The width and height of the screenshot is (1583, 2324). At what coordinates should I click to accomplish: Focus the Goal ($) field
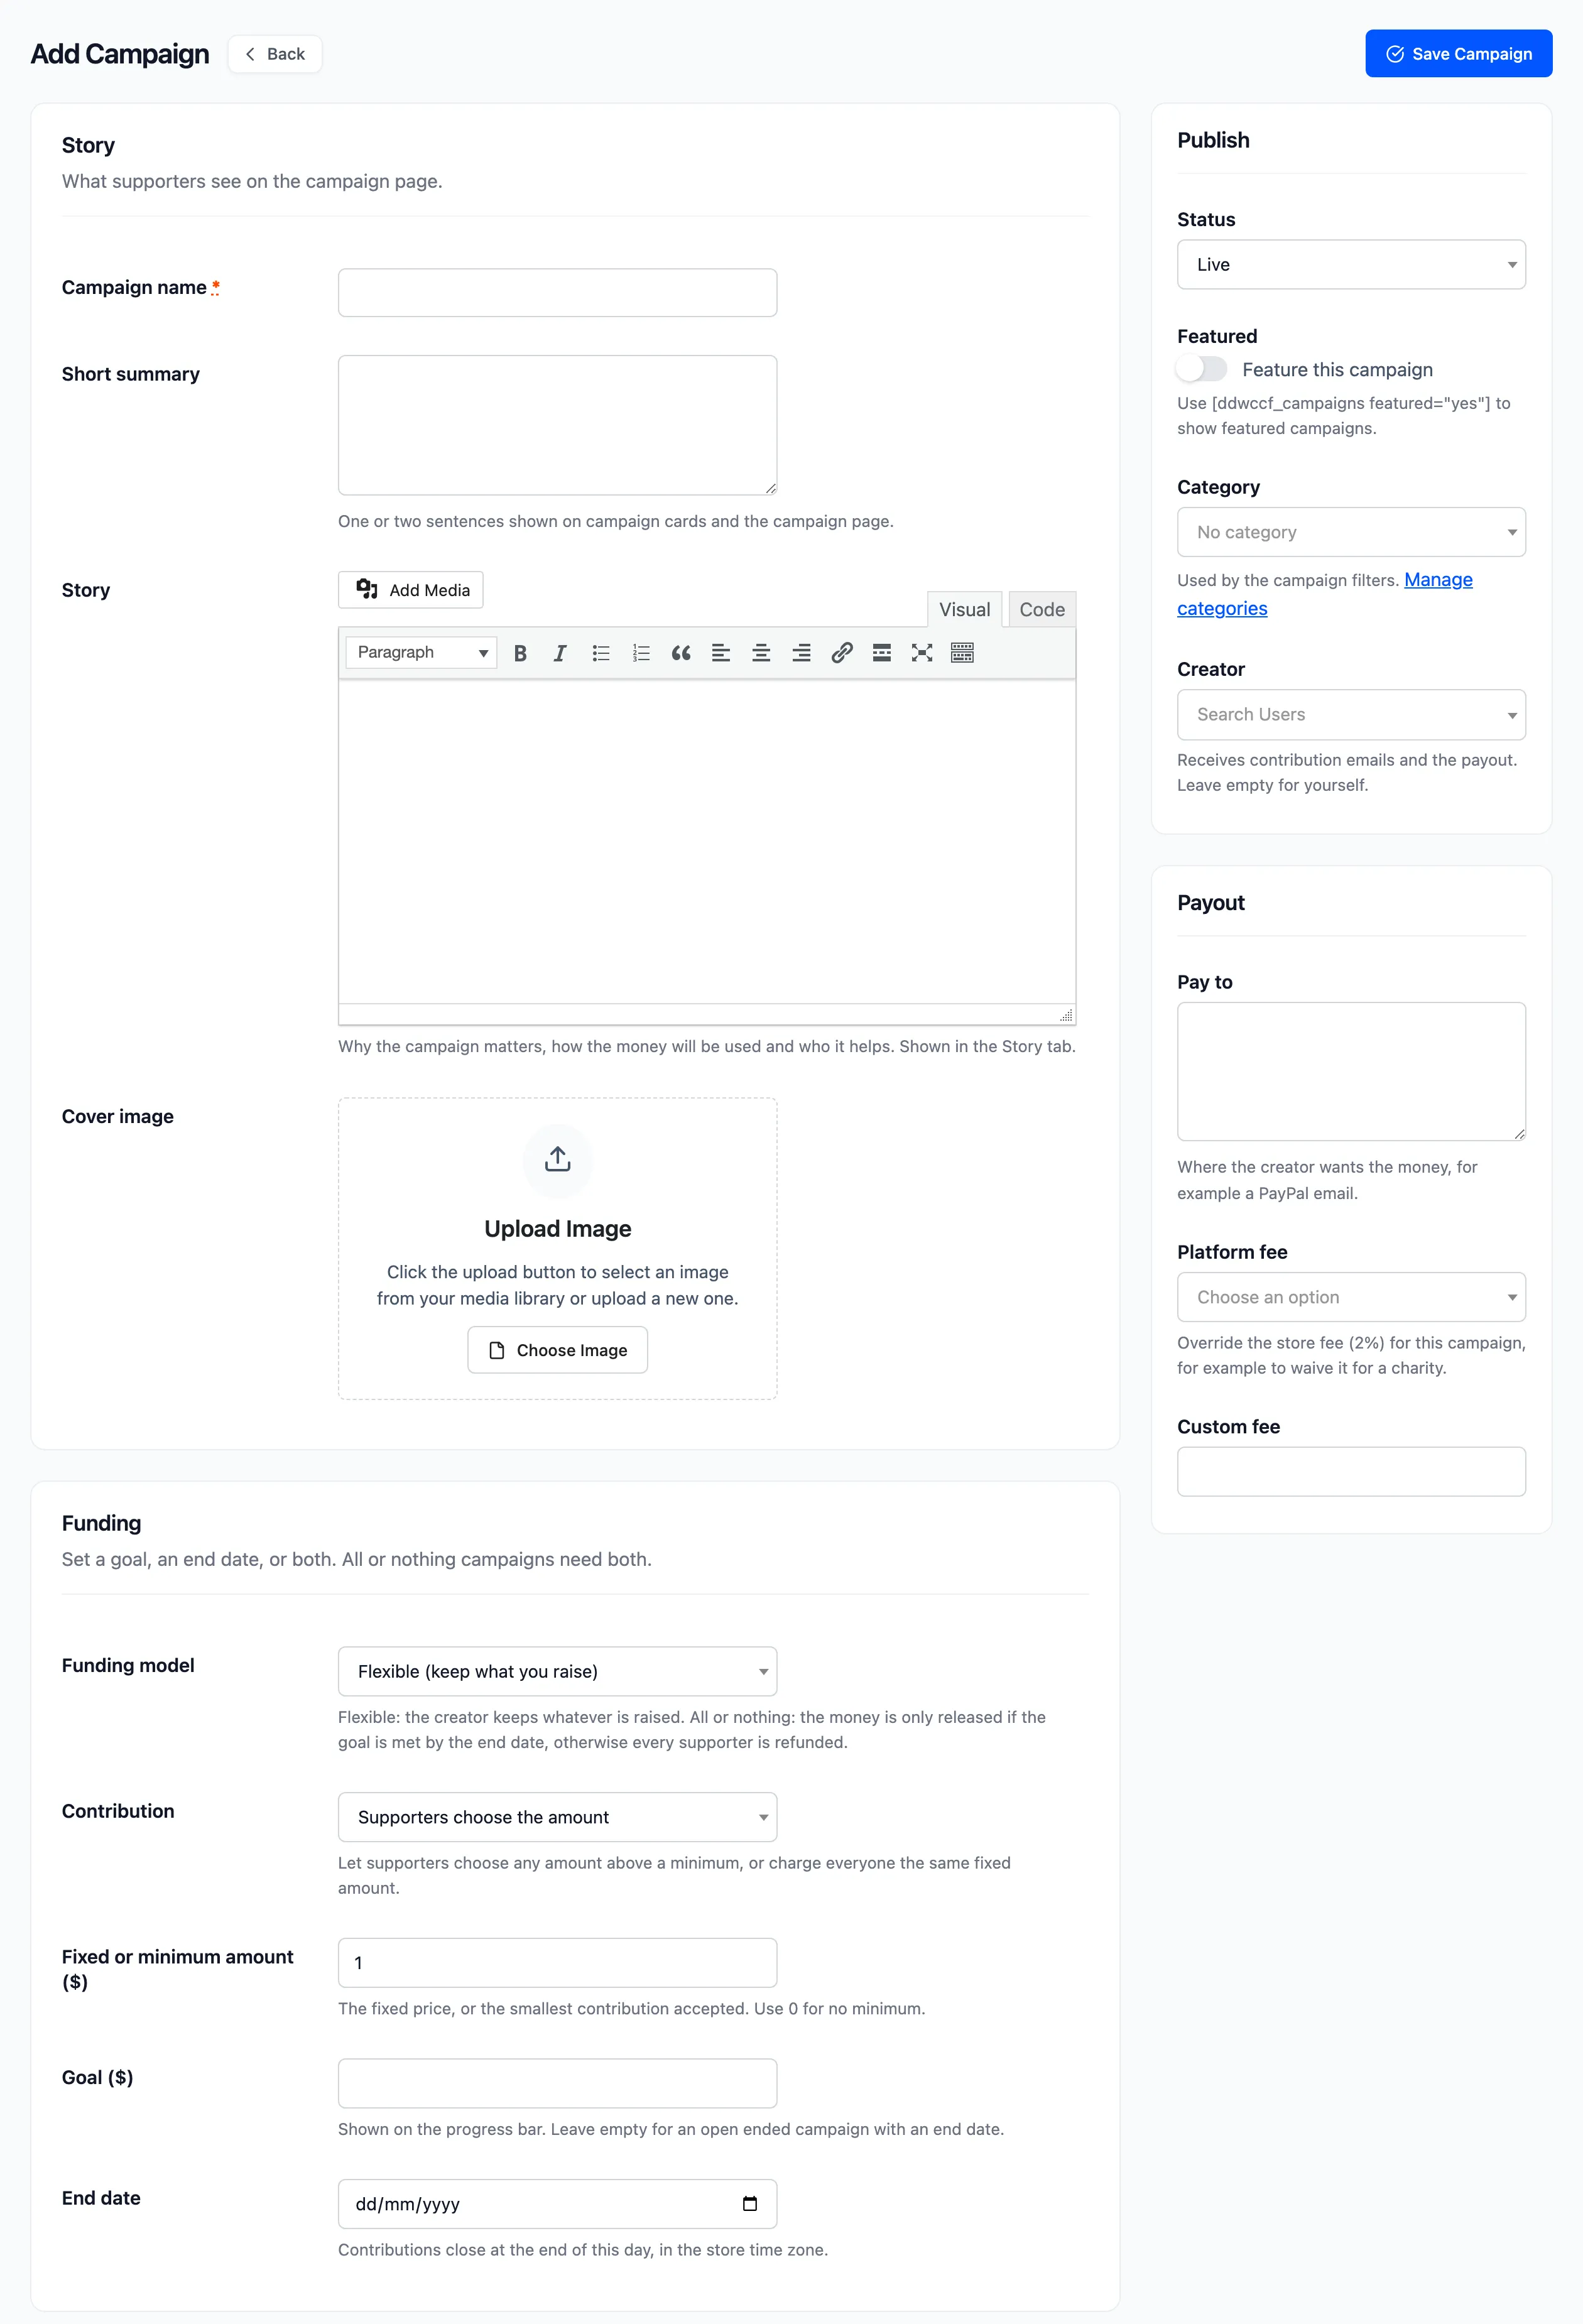(x=557, y=2083)
